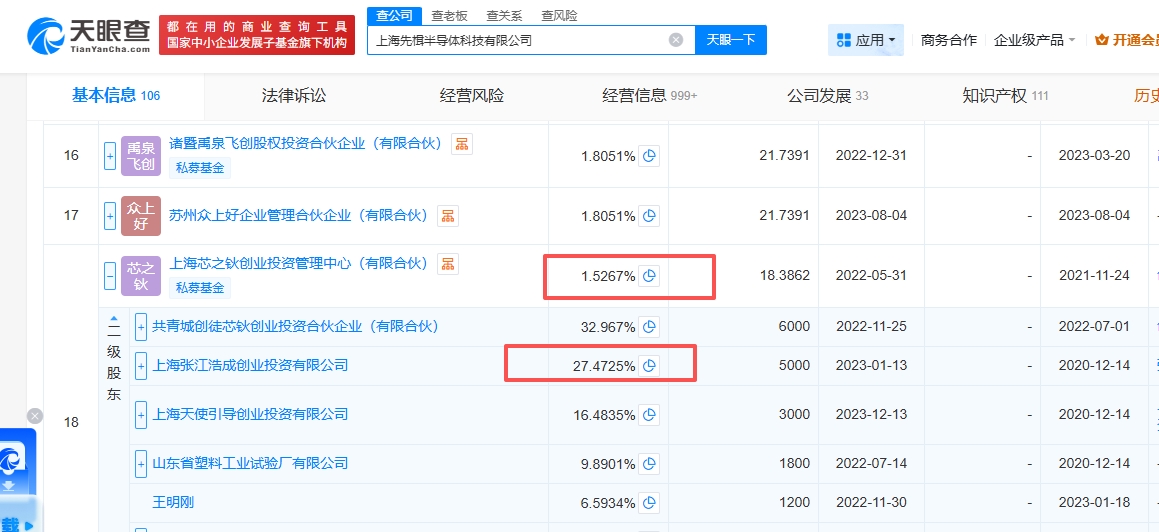This screenshot has height=532, width=1159.
Task: Click the 禹泉飞创 purple logo badge
Action: (x=140, y=157)
